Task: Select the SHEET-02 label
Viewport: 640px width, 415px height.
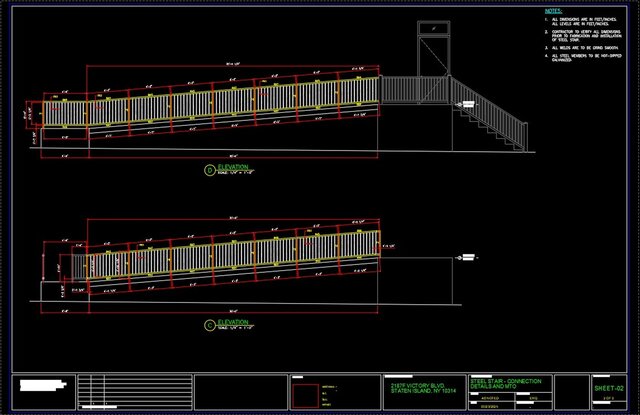Action: pyautogui.click(x=608, y=386)
